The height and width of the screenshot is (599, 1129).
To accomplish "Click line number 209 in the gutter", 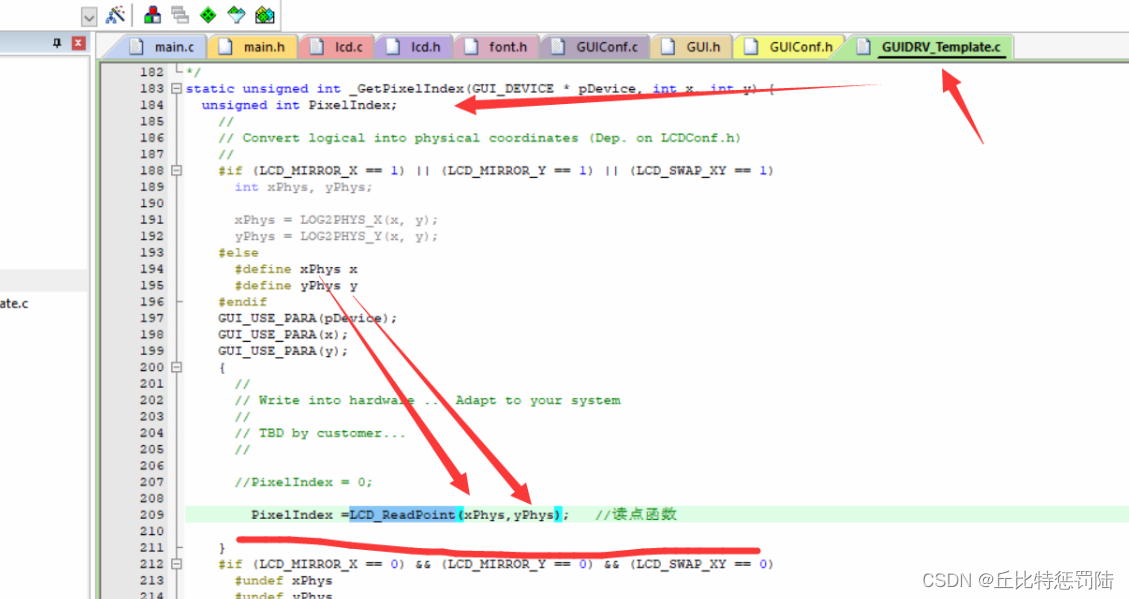I will click(152, 515).
